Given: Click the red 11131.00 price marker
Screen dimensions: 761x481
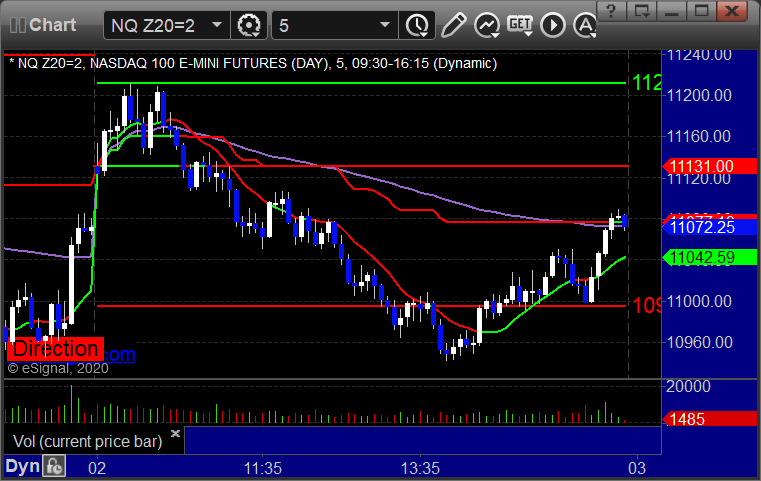Looking at the screenshot, I should tap(710, 166).
